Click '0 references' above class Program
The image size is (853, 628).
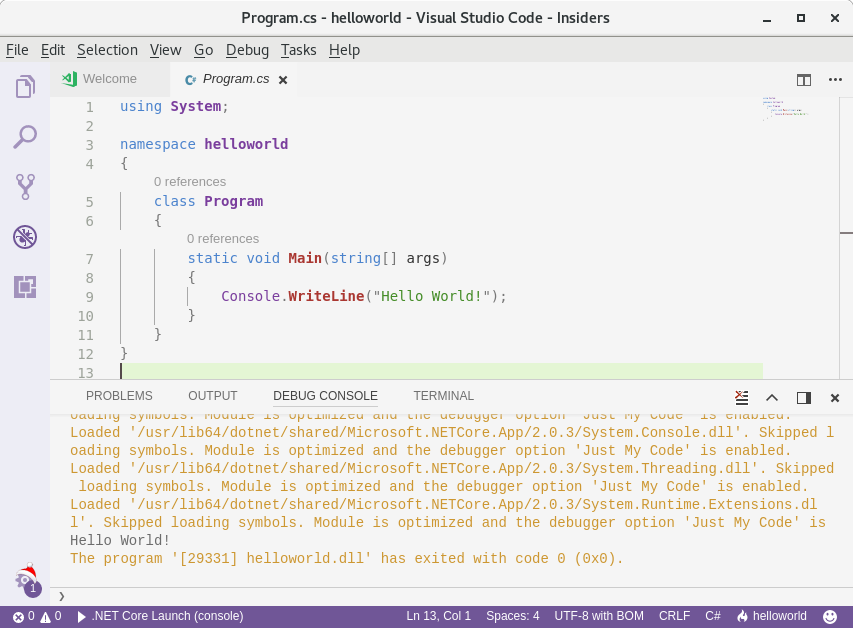click(x=190, y=182)
